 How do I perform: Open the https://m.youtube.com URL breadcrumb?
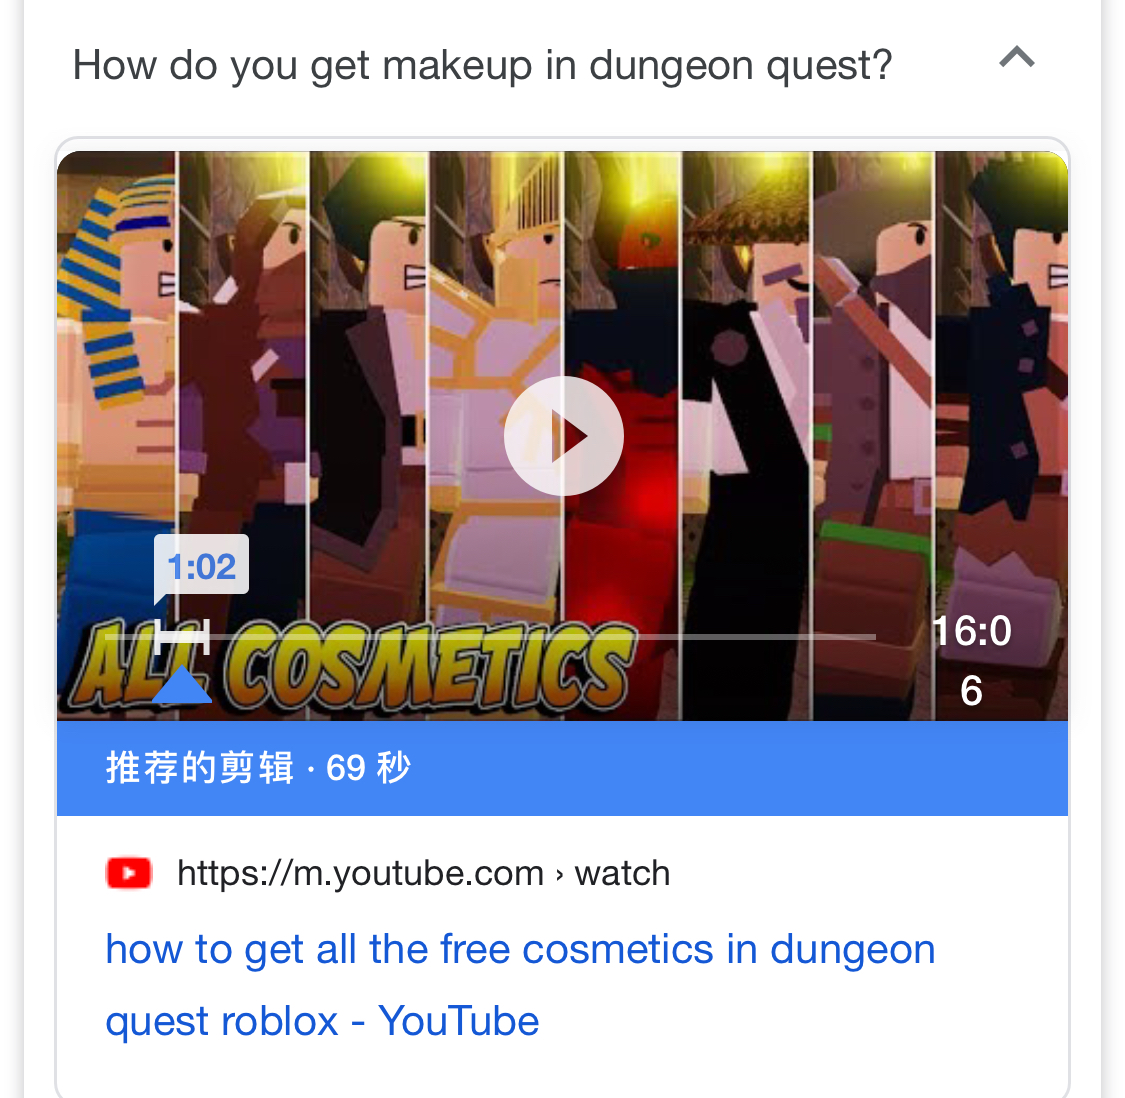coord(361,873)
